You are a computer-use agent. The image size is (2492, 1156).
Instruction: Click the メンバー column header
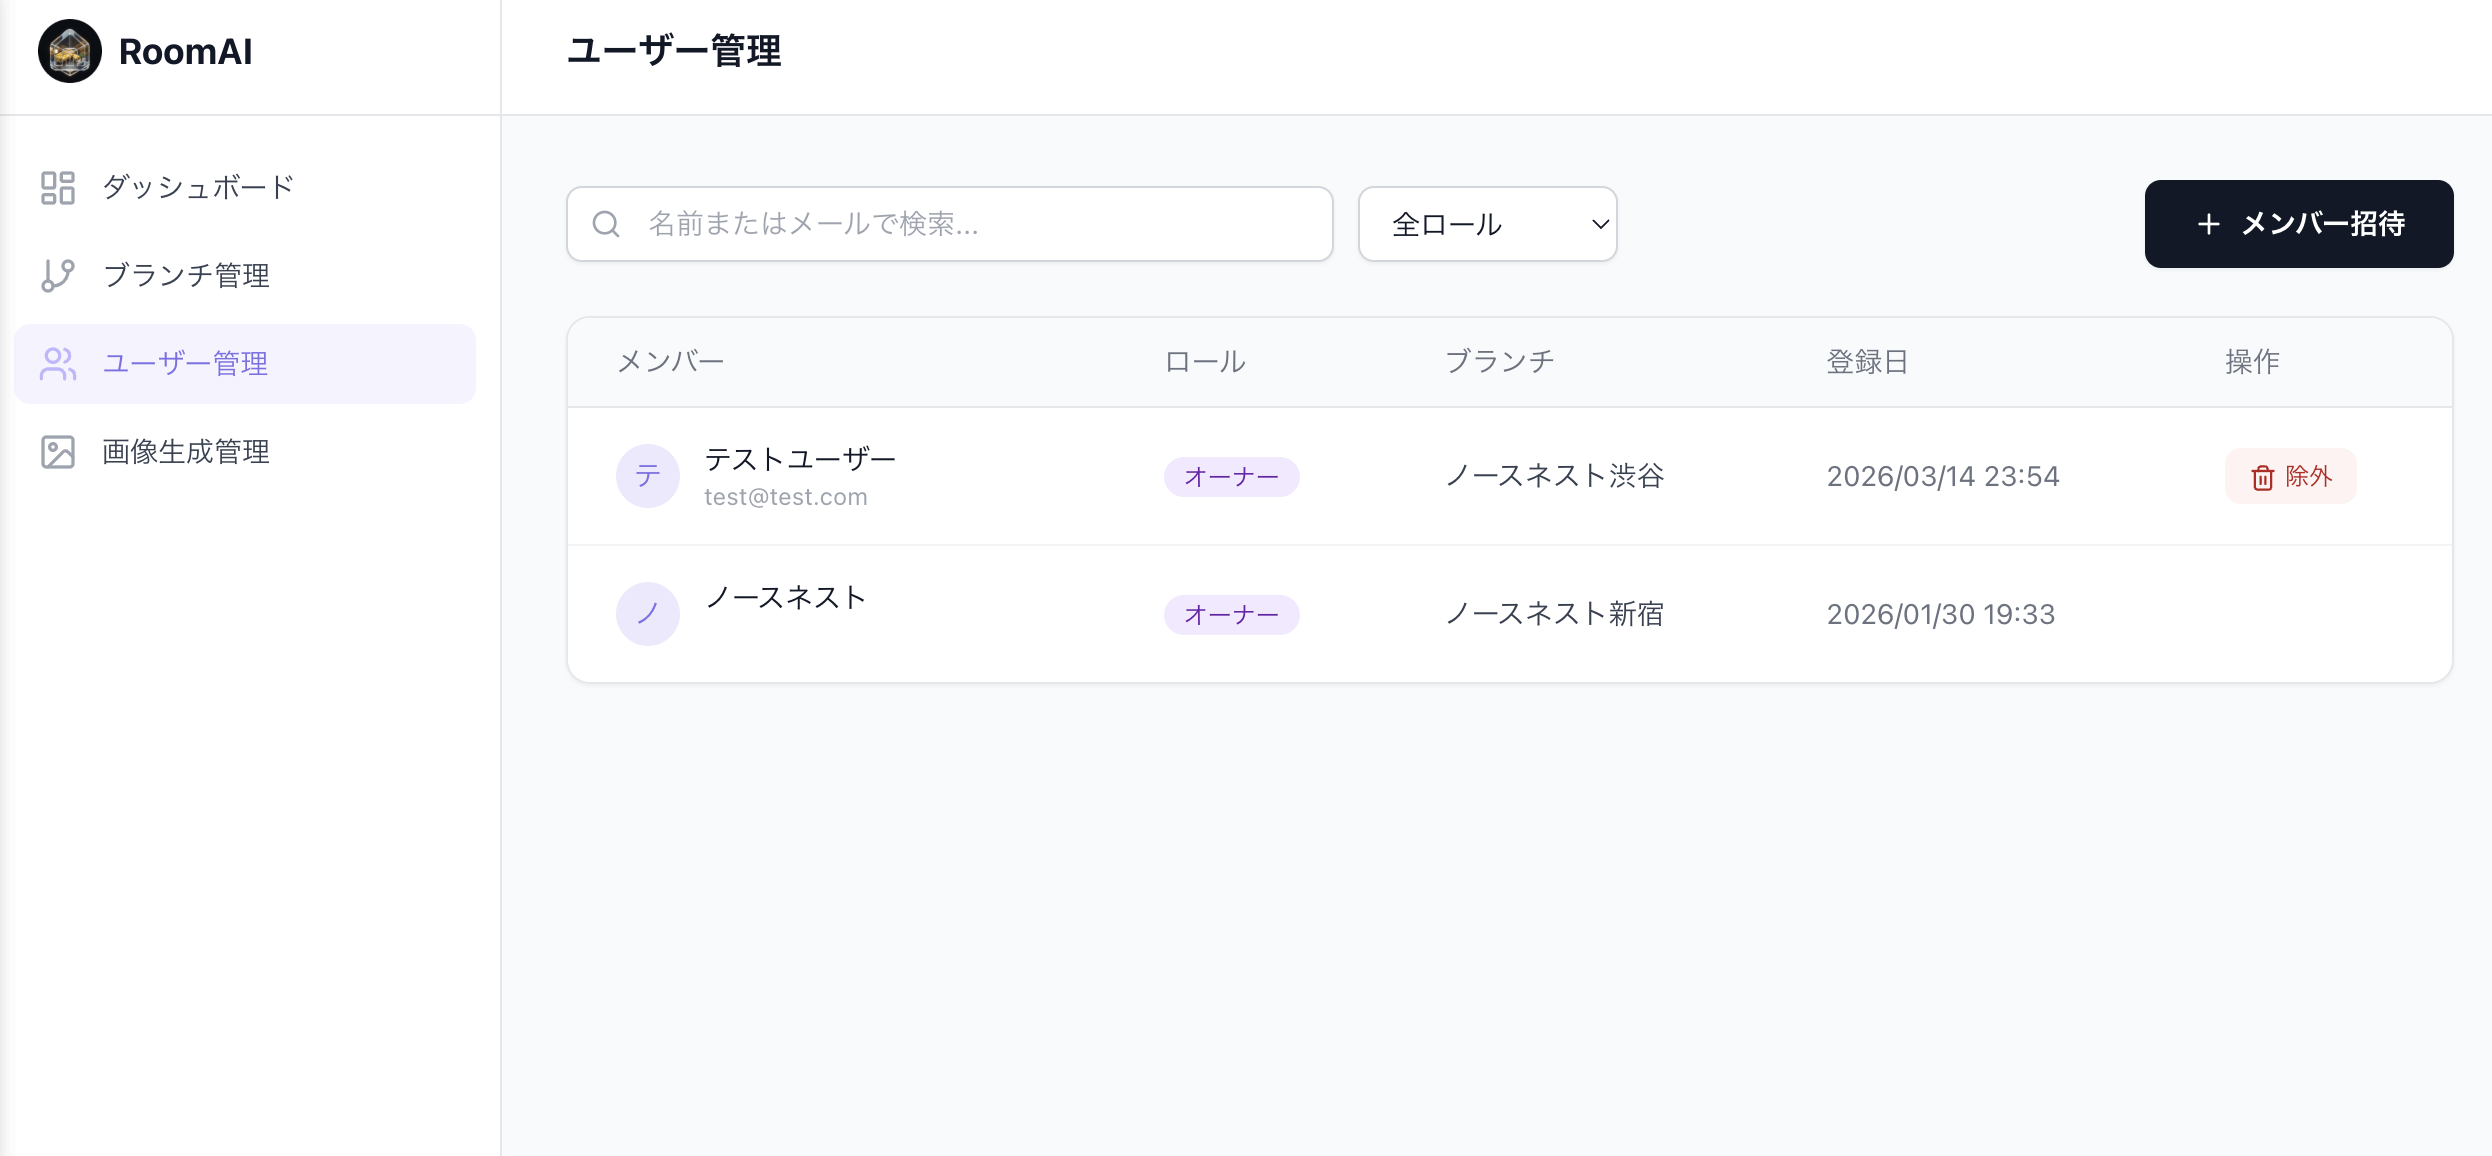coord(671,361)
